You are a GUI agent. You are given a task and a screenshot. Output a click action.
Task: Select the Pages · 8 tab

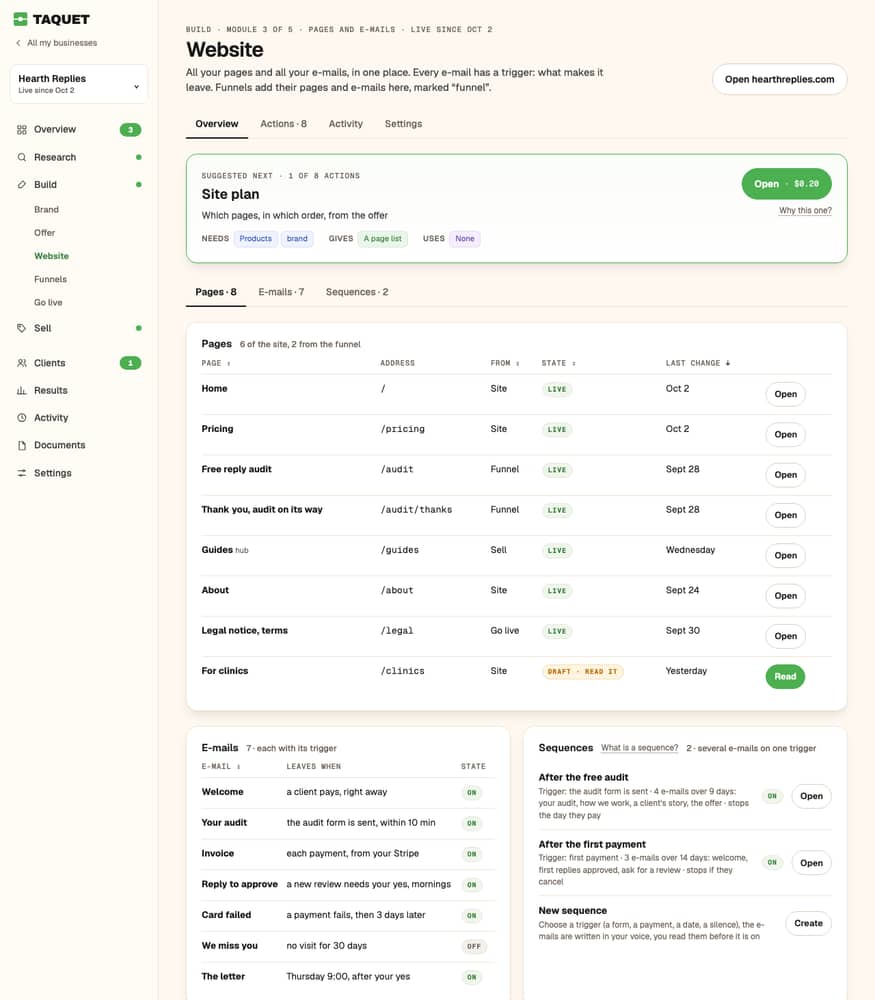[216, 292]
